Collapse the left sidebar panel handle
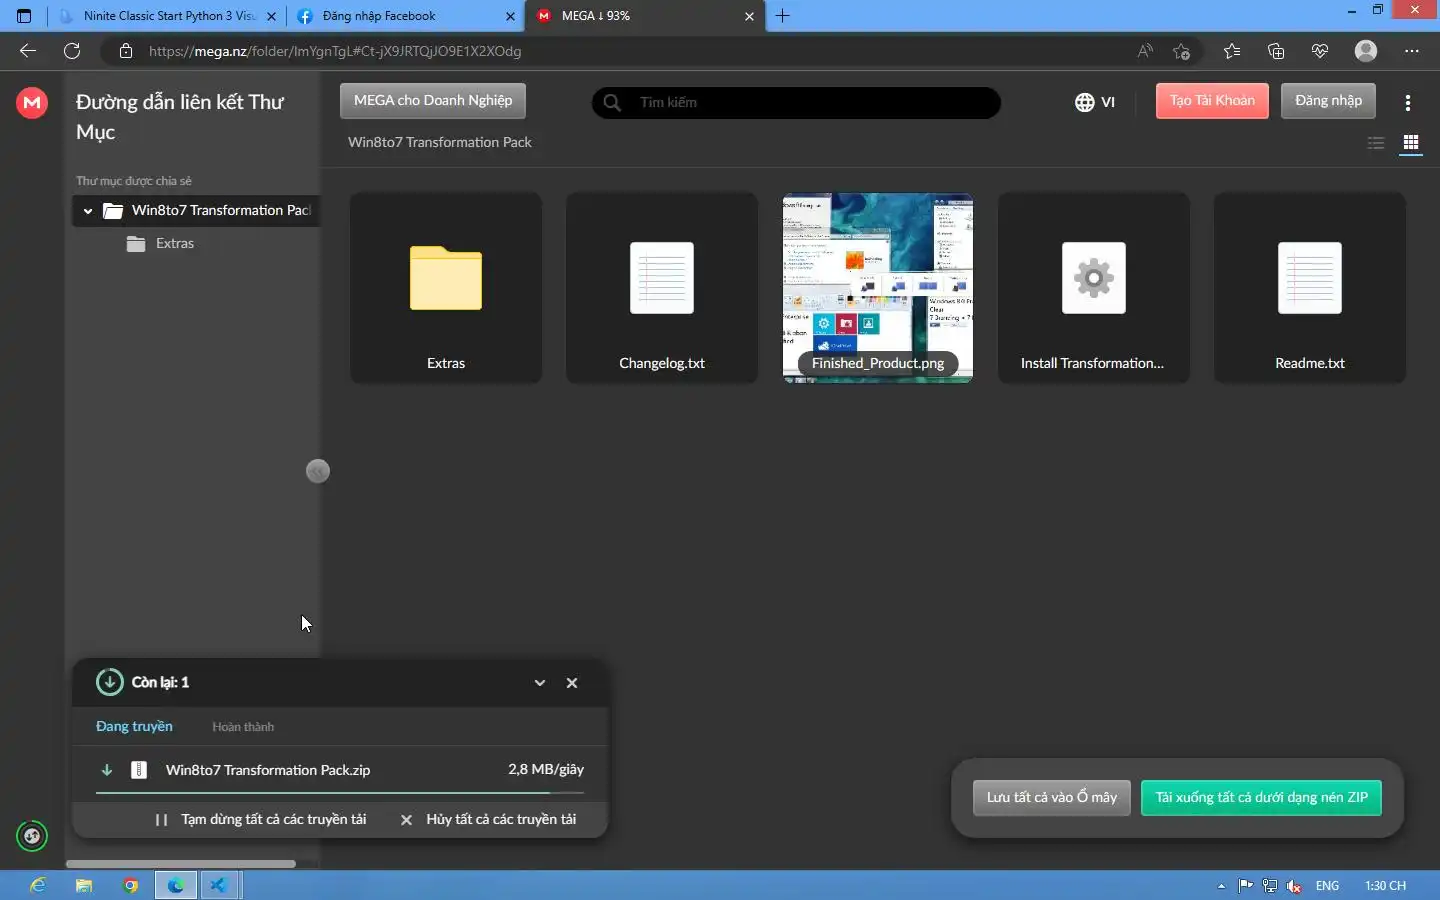The image size is (1440, 900). coord(318,471)
